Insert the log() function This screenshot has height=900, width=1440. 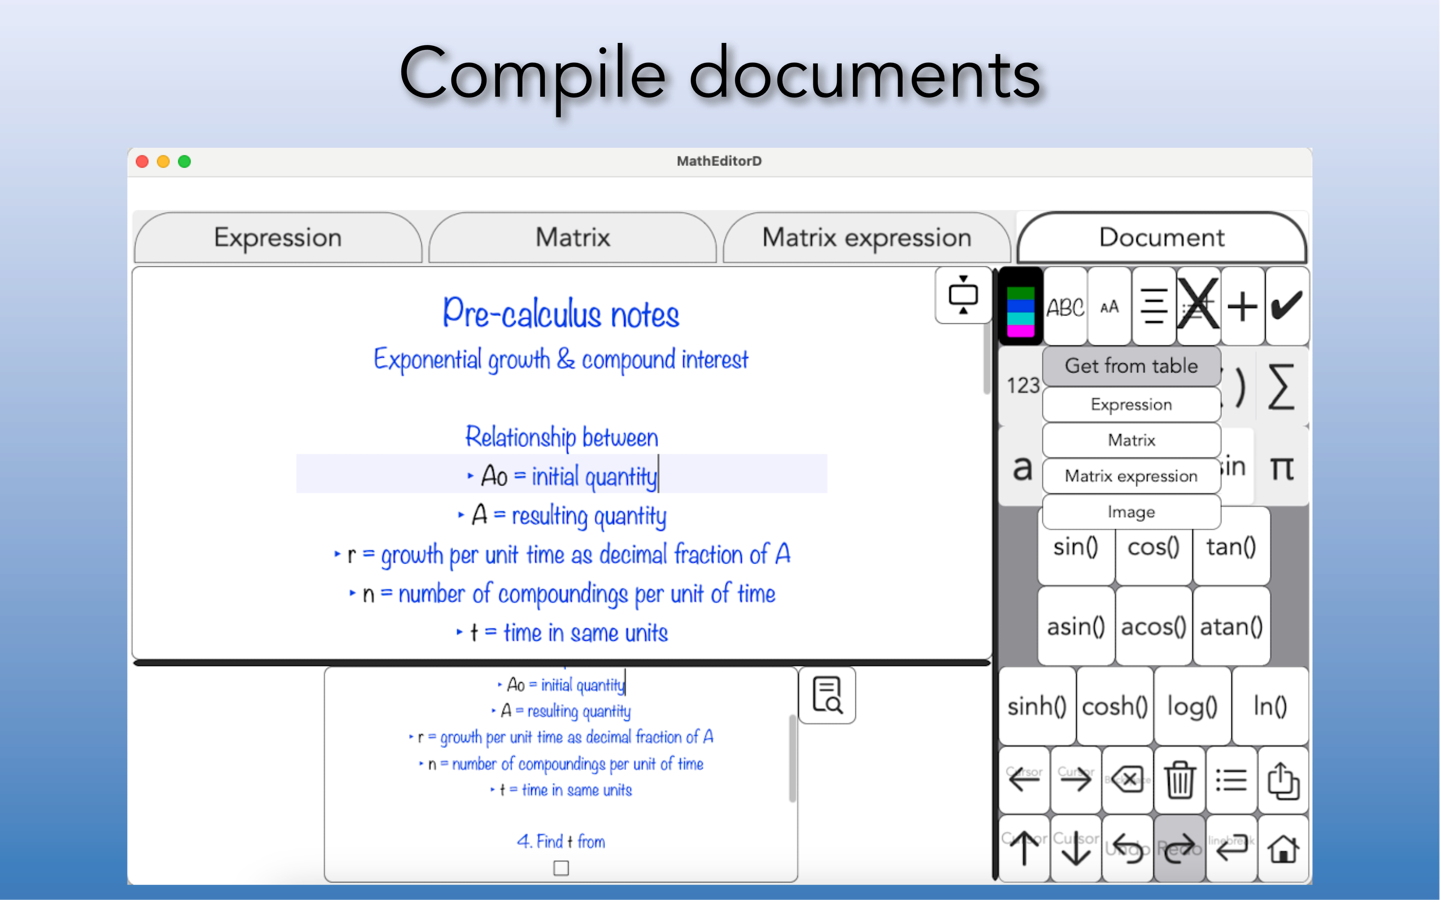(x=1192, y=706)
